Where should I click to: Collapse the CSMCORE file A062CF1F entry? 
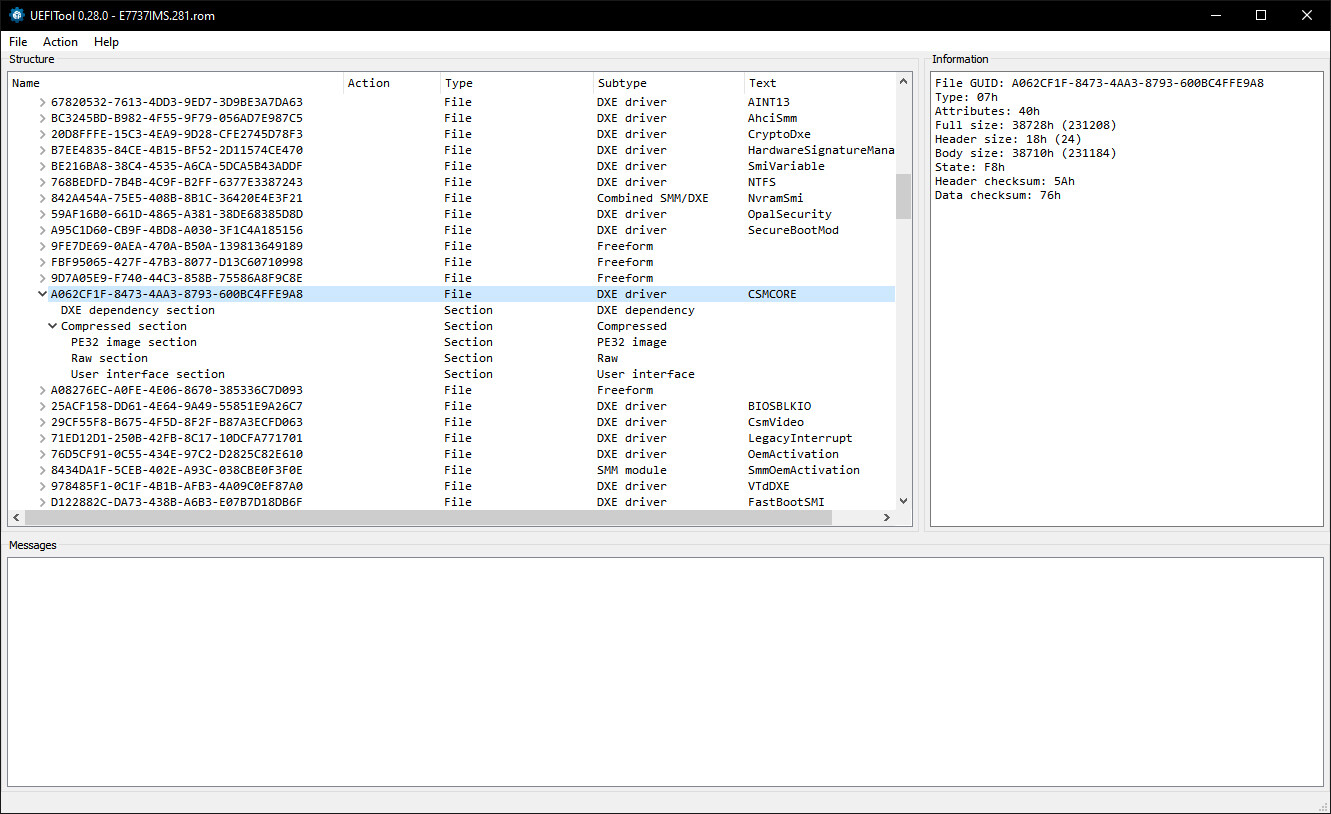point(42,294)
